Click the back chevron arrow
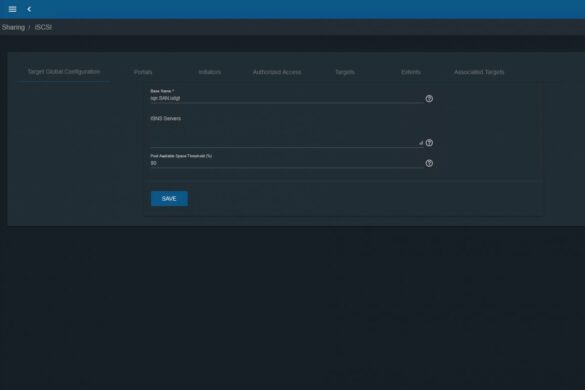Screen dimensions: 585x390 (29, 9)
